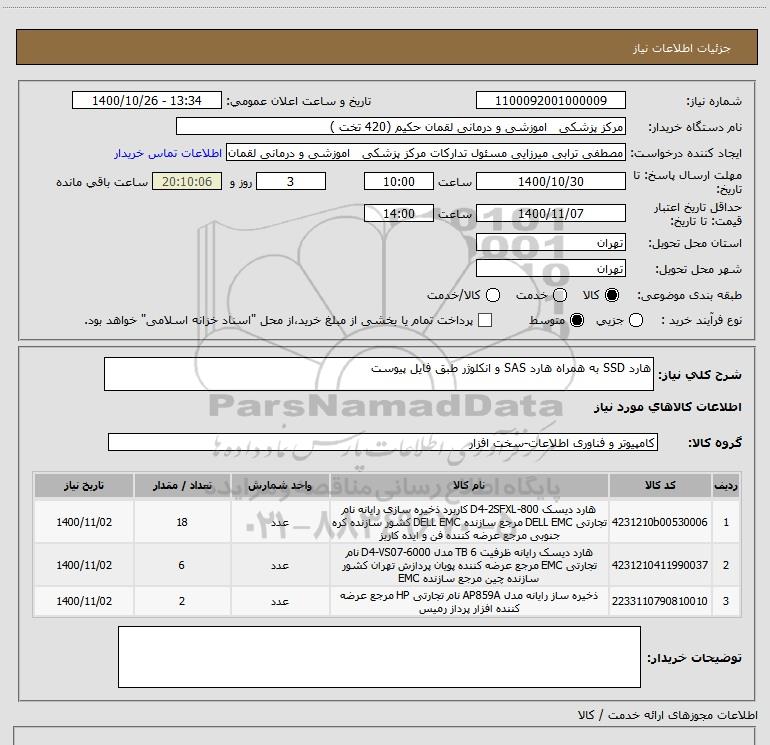Select the کالا radio button
770x745 pixels.
tap(612, 295)
